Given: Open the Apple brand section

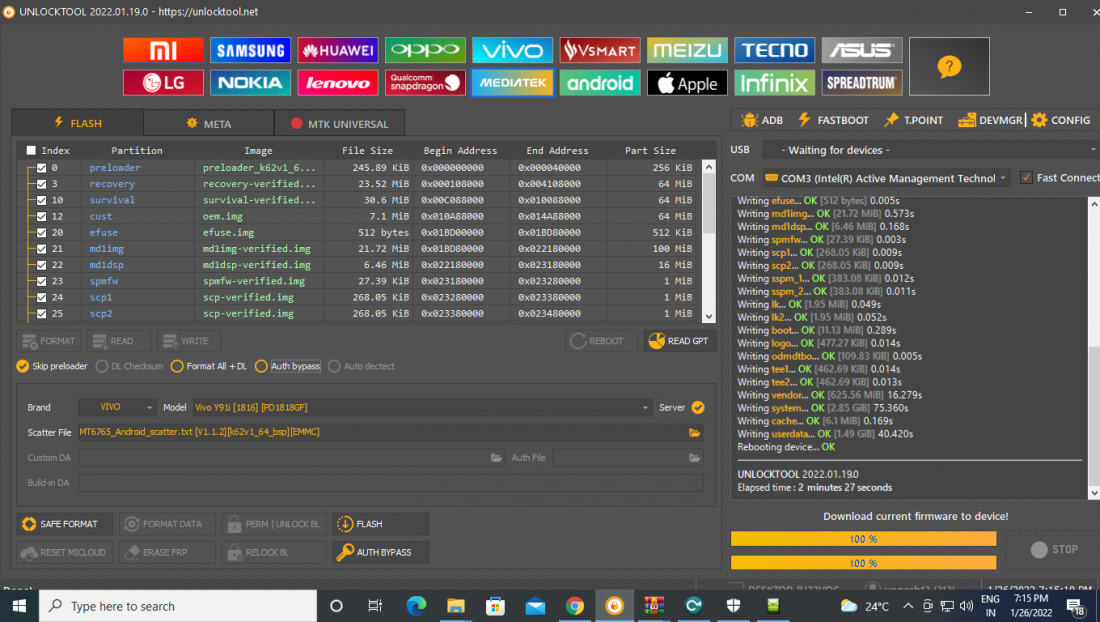Looking at the screenshot, I should pyautogui.click(x=687, y=83).
